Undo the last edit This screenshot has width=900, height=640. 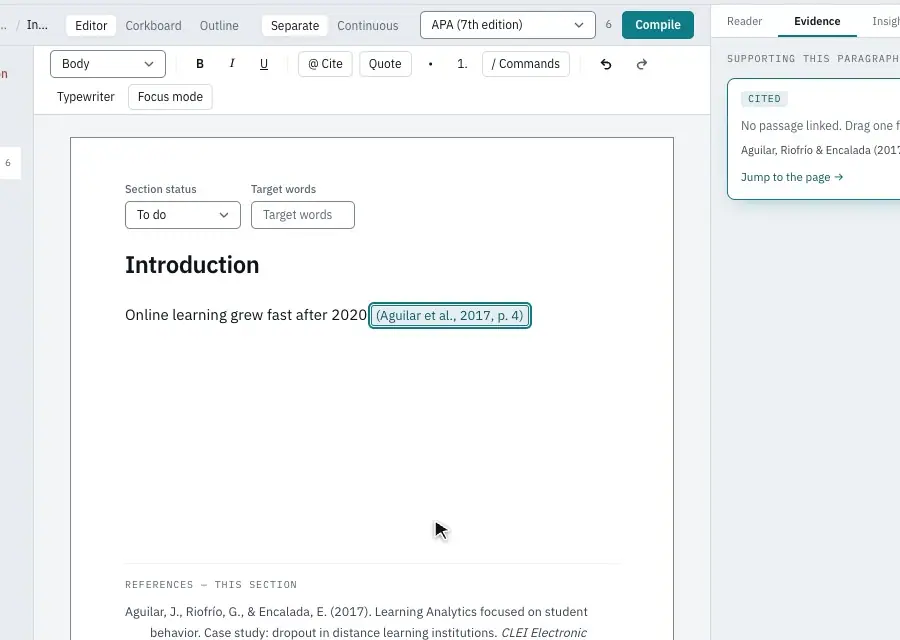click(x=606, y=64)
